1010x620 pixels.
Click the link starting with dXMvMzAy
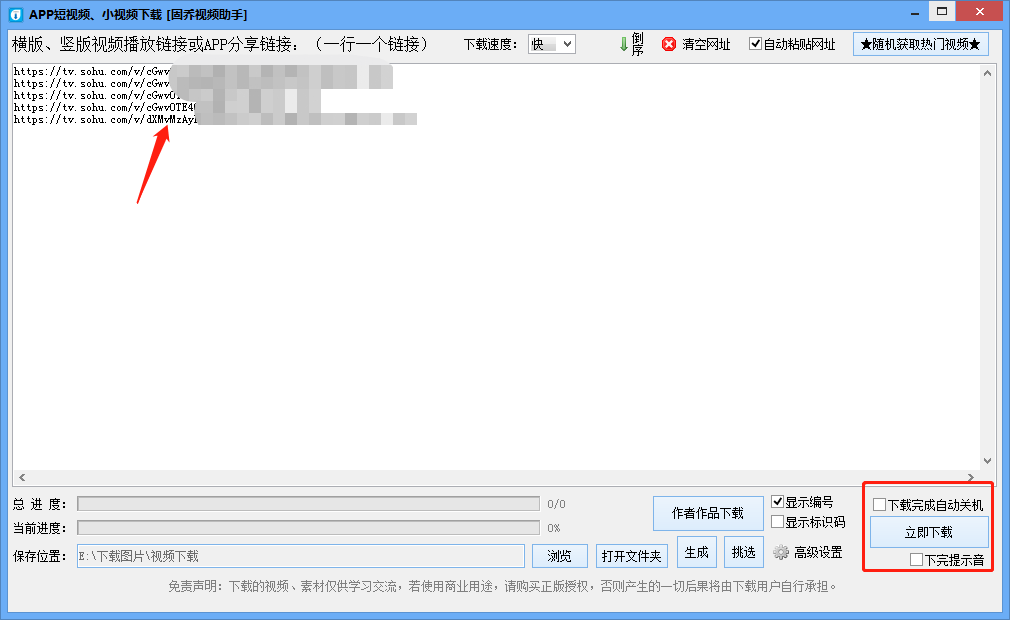click(x=215, y=120)
